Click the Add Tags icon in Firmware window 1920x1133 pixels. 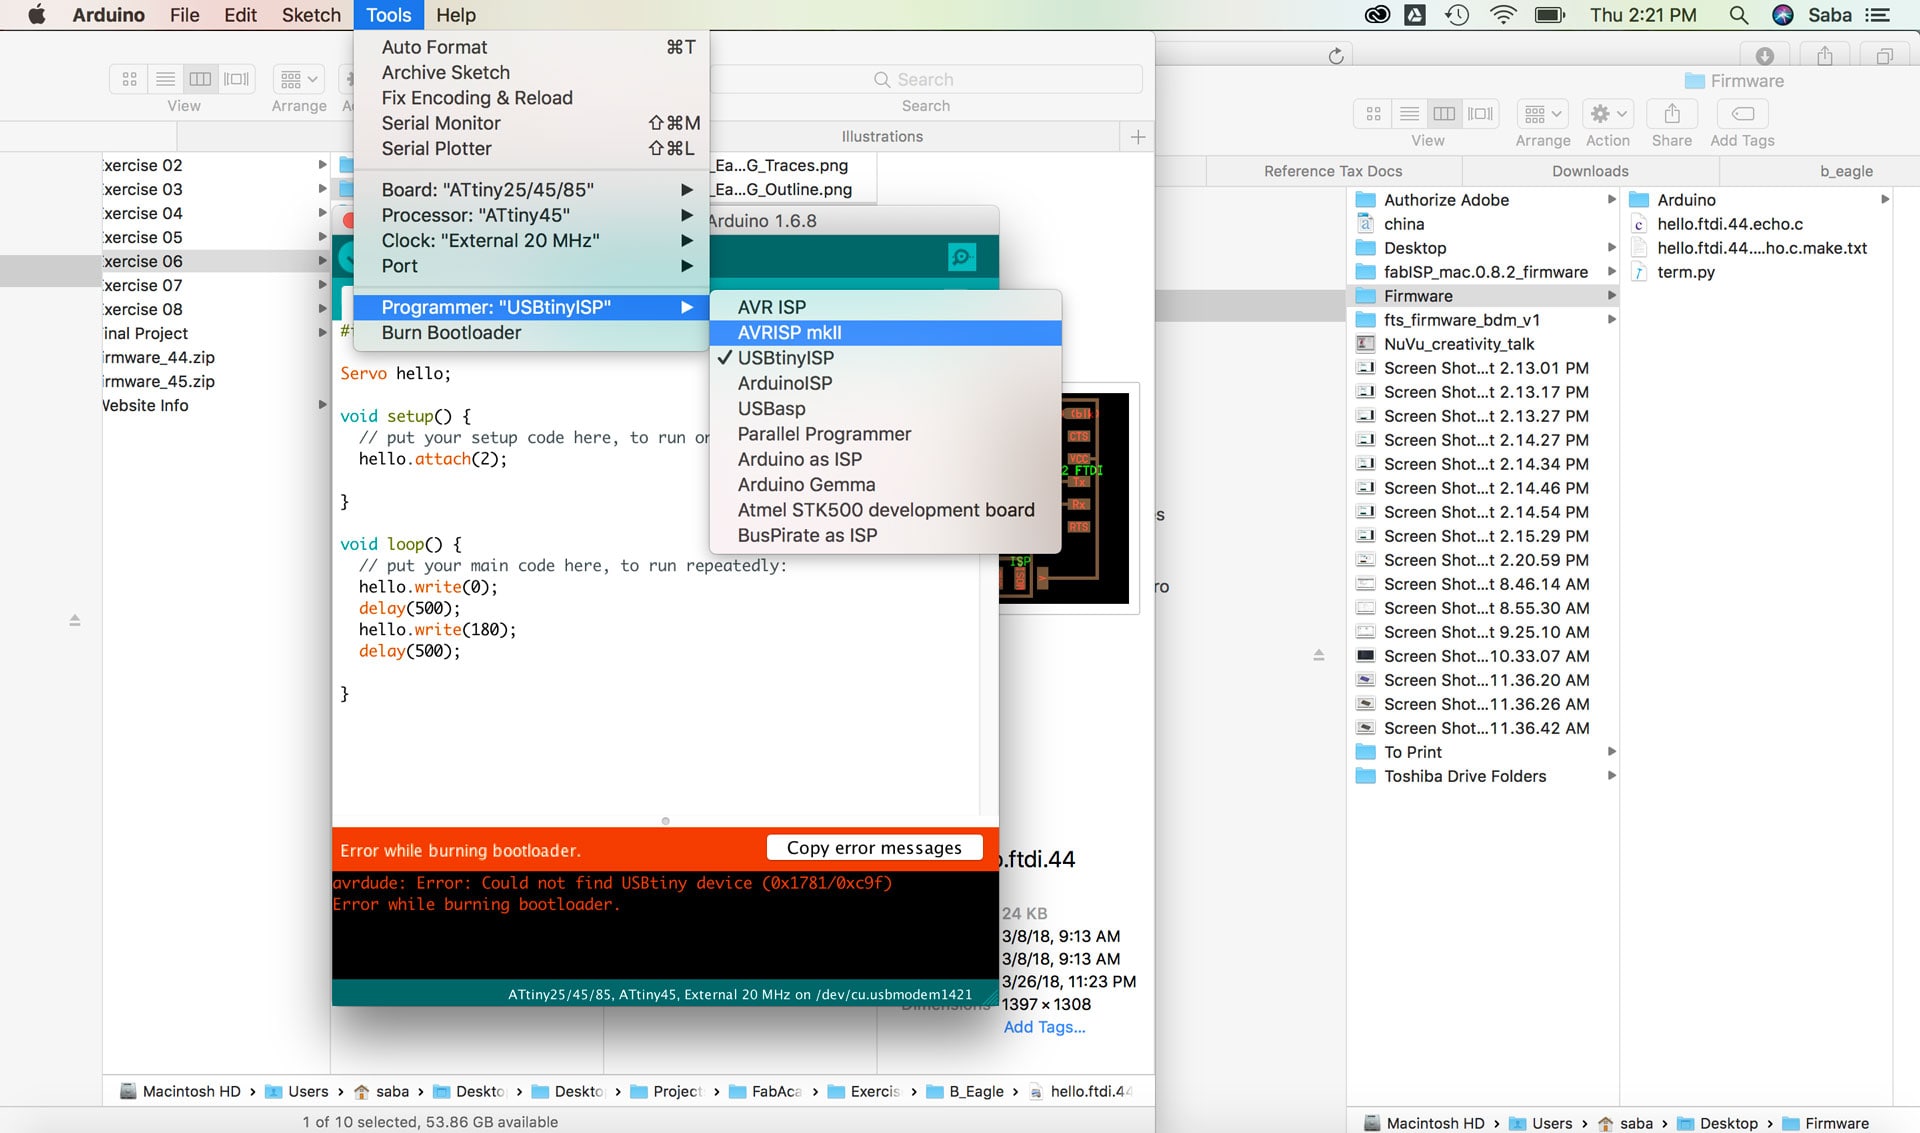coord(1743,114)
